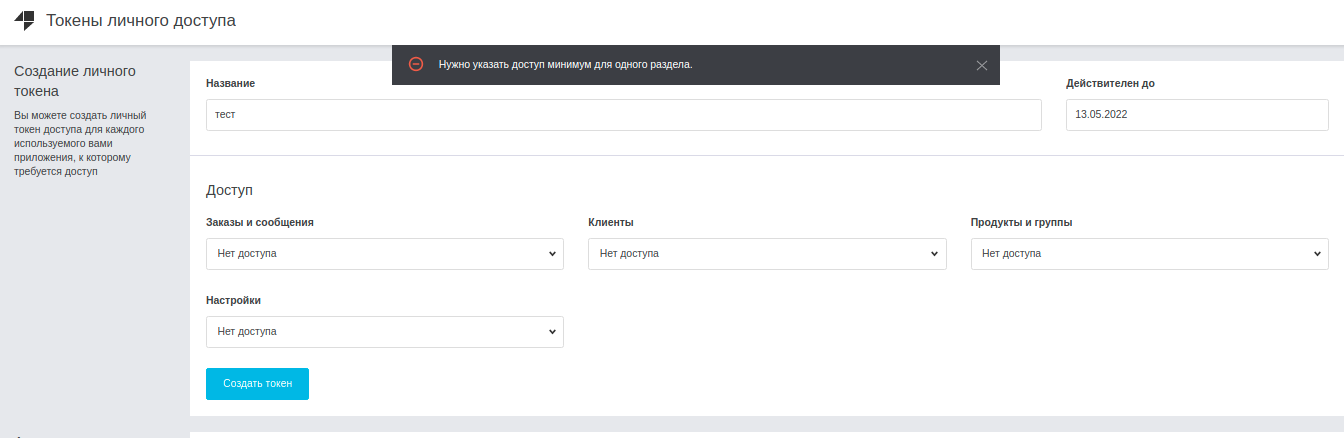Screen dimensions: 1344x438
Task: Expand the Клиенты access dropdown
Action: [767, 254]
